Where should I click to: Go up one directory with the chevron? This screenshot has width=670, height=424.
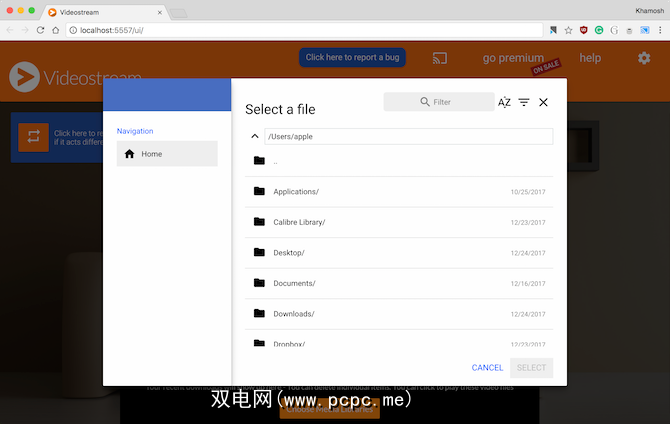point(255,136)
